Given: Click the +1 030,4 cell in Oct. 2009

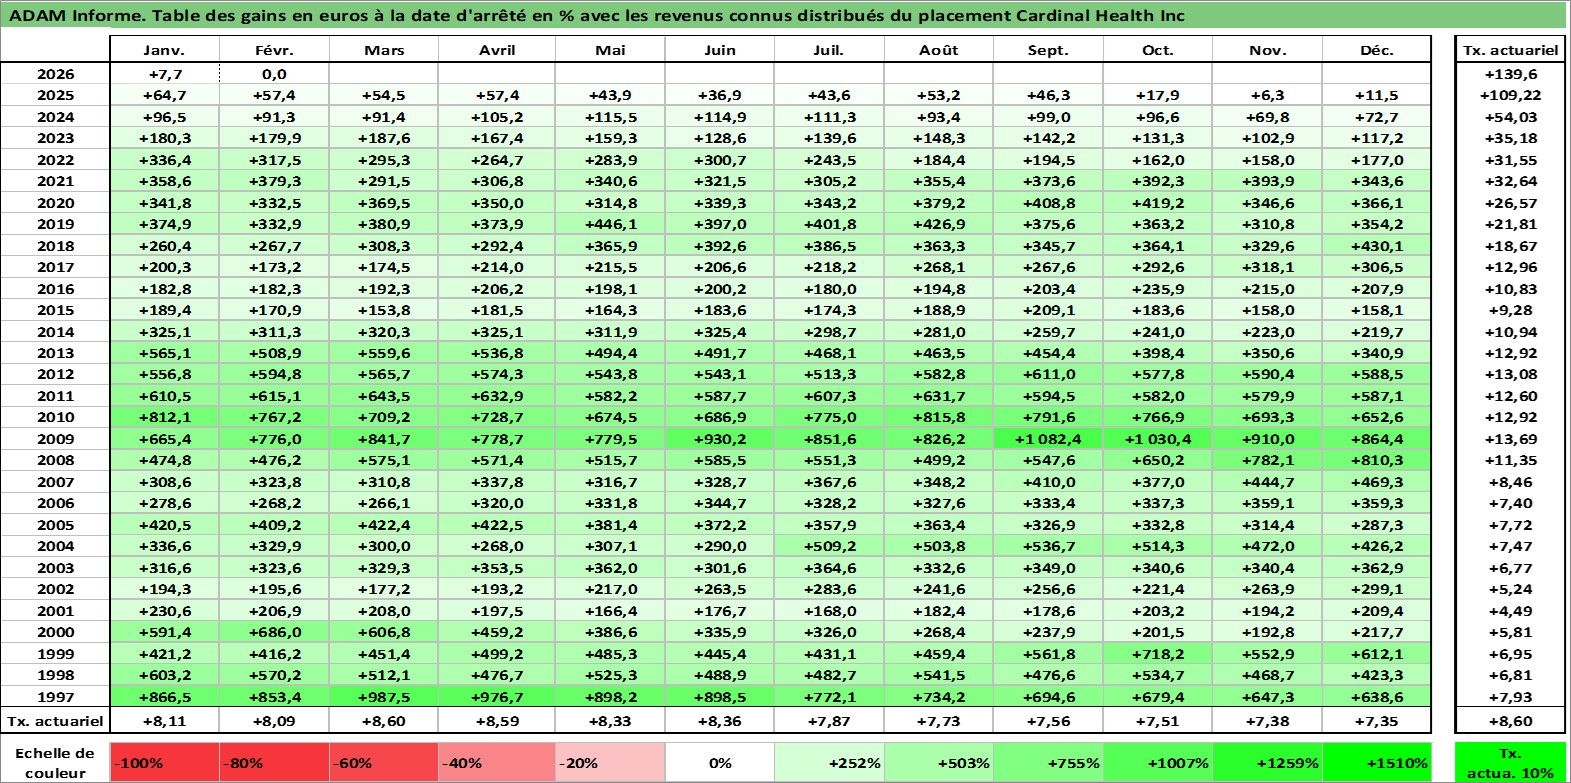Looking at the screenshot, I should (x=1158, y=438).
